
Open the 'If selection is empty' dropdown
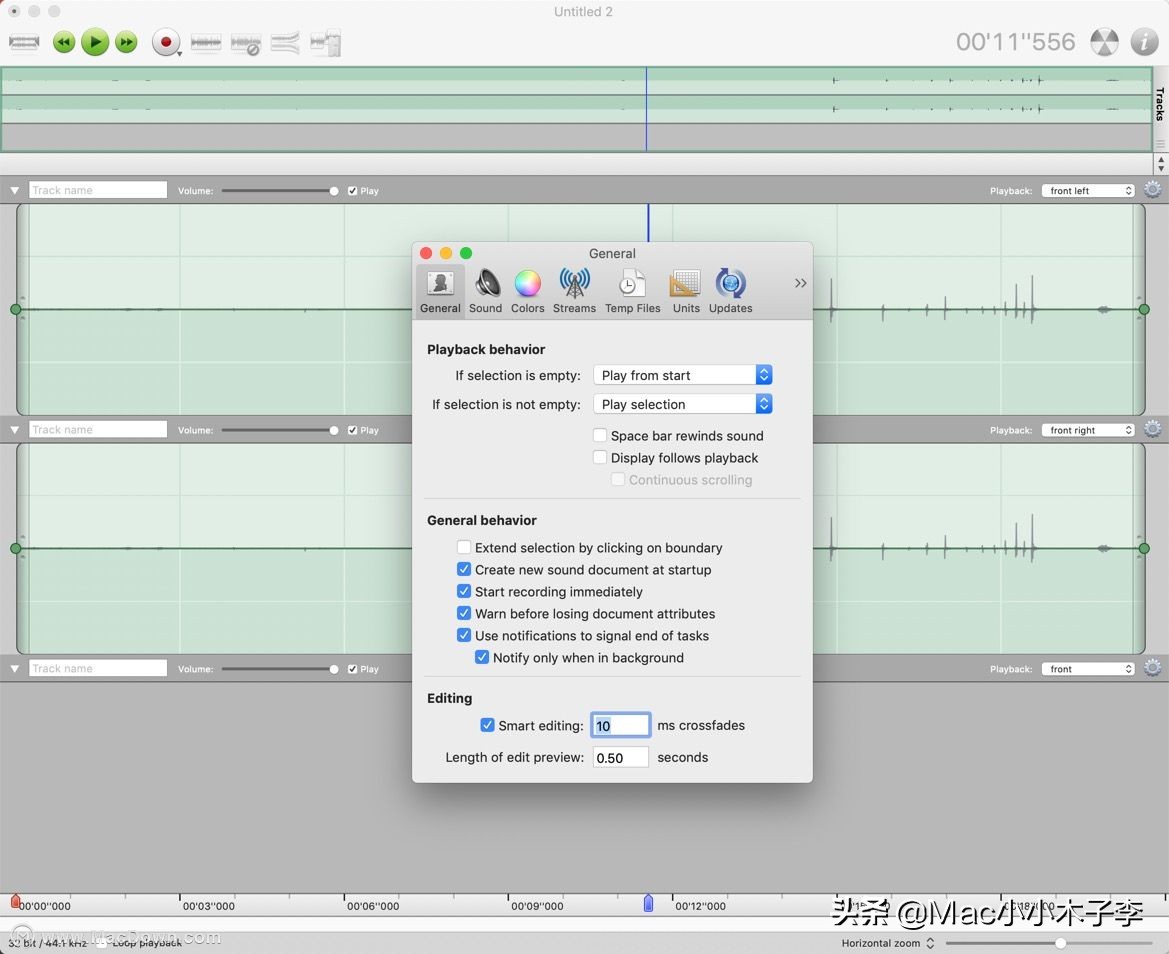683,375
